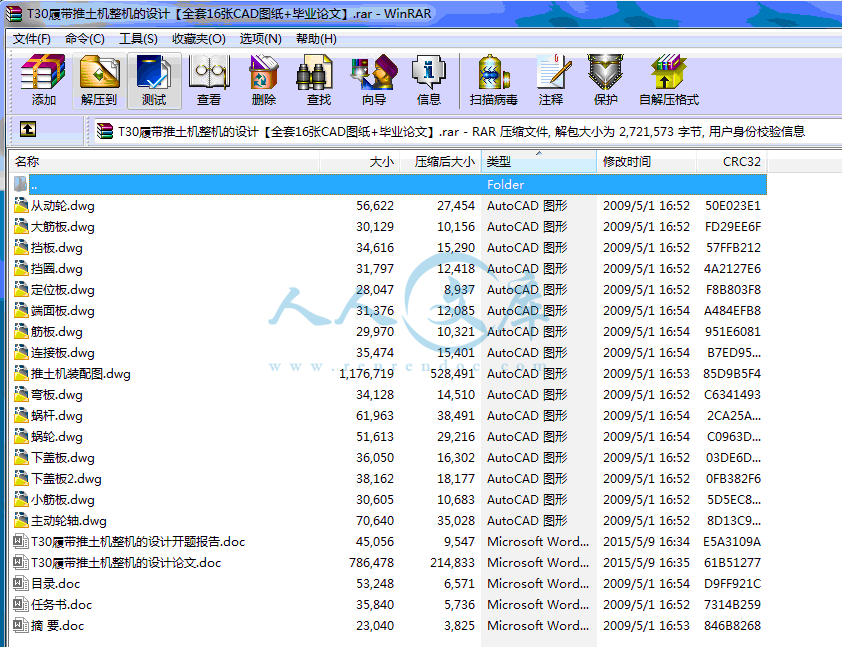Select the file 端面板.dwg
This screenshot has height=647, width=842.
coord(62,310)
